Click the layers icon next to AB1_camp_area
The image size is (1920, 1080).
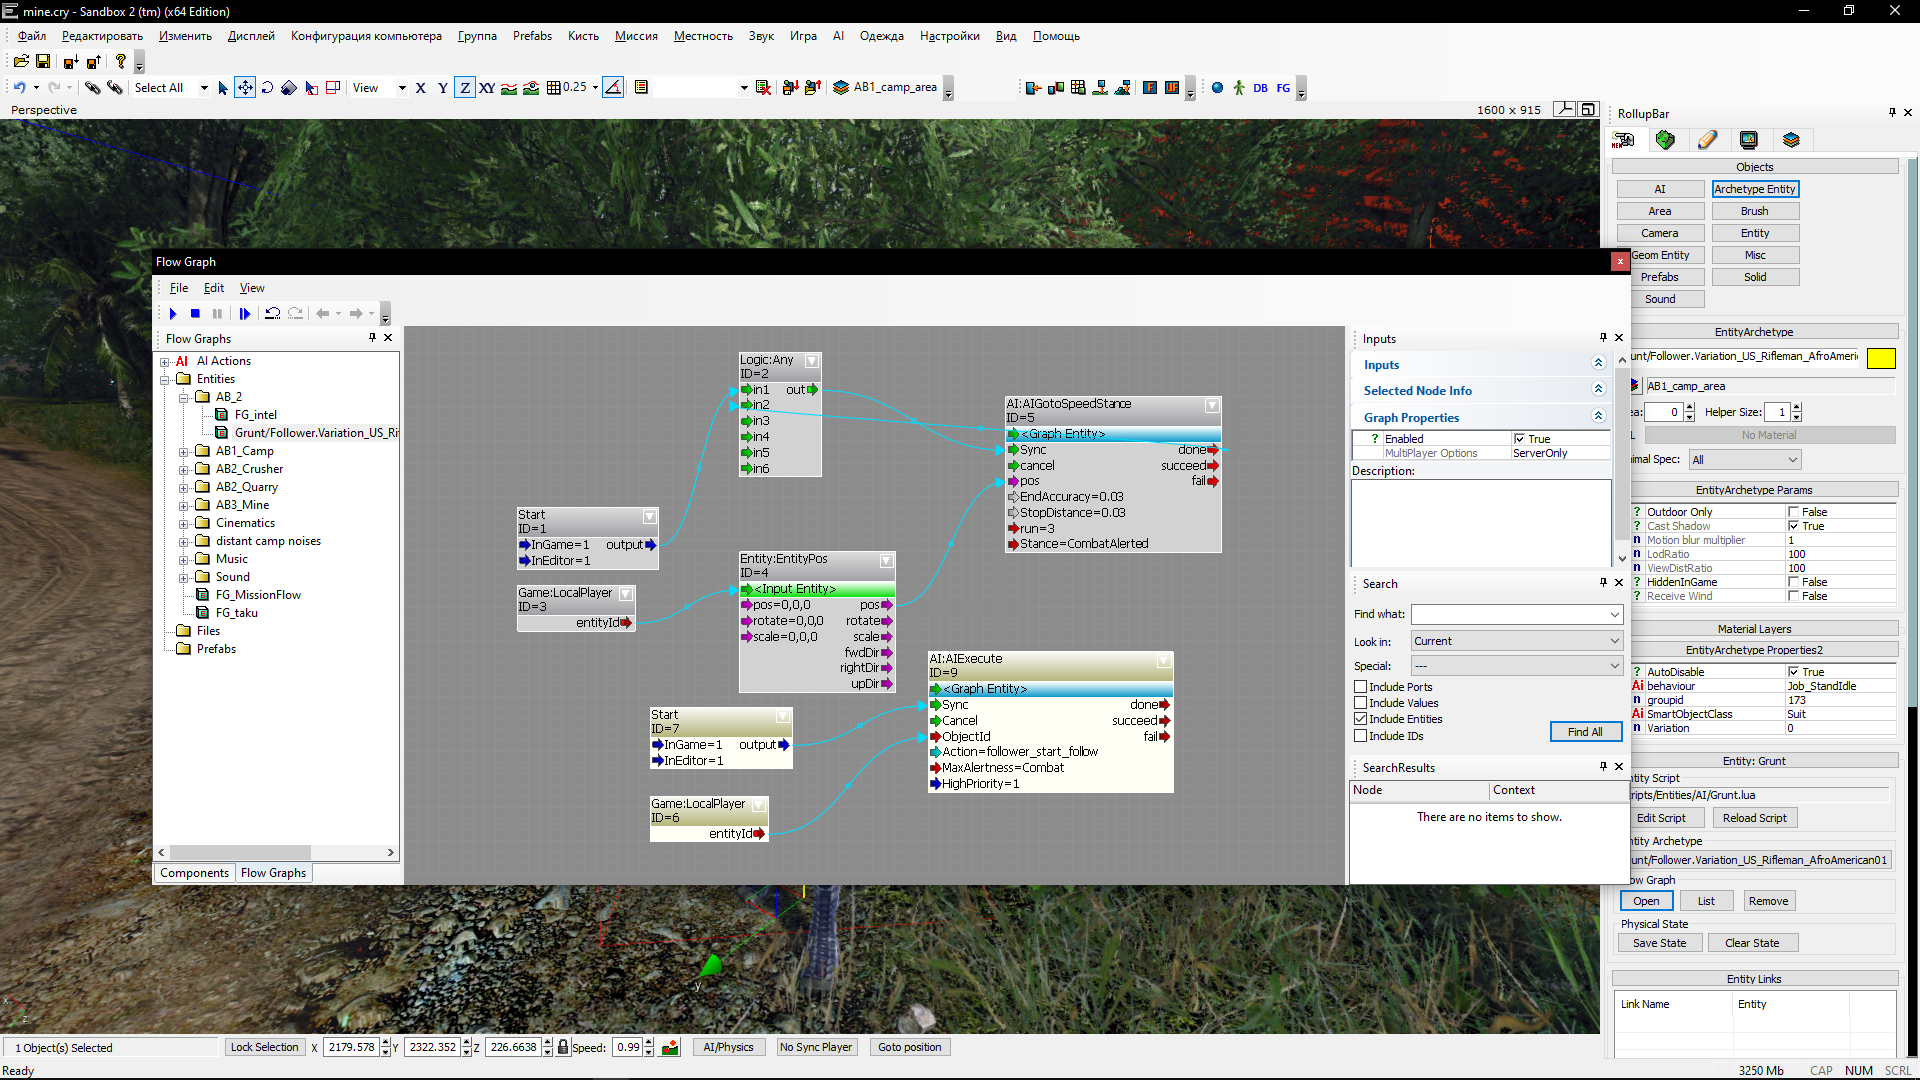click(x=841, y=88)
